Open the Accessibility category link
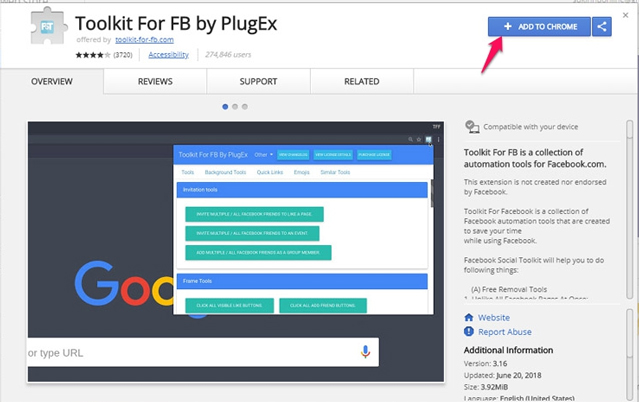Screen dimensions: 639x402 tap(168, 55)
